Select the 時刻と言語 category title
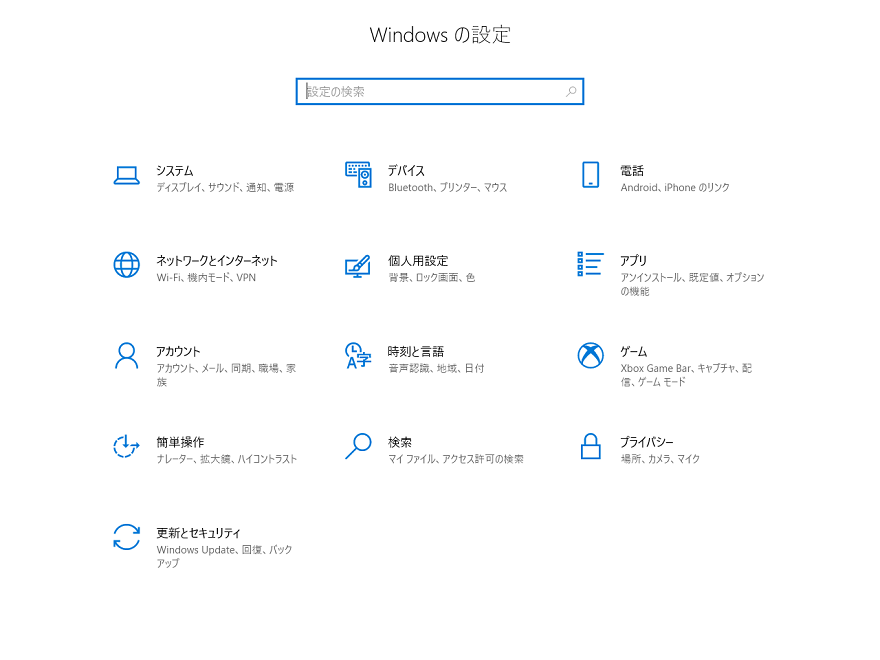The image size is (880, 660). [416, 352]
